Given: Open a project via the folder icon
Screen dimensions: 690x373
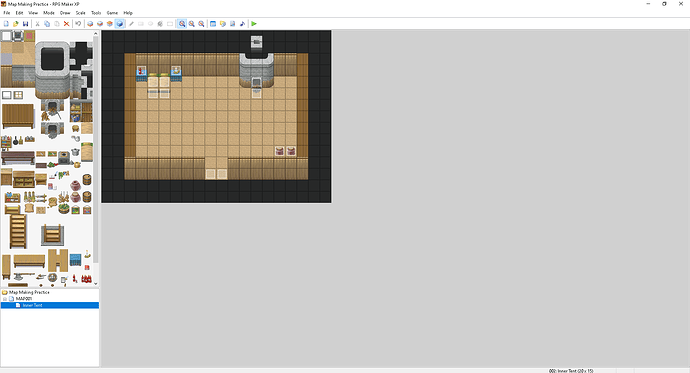Looking at the screenshot, I should tap(16, 24).
